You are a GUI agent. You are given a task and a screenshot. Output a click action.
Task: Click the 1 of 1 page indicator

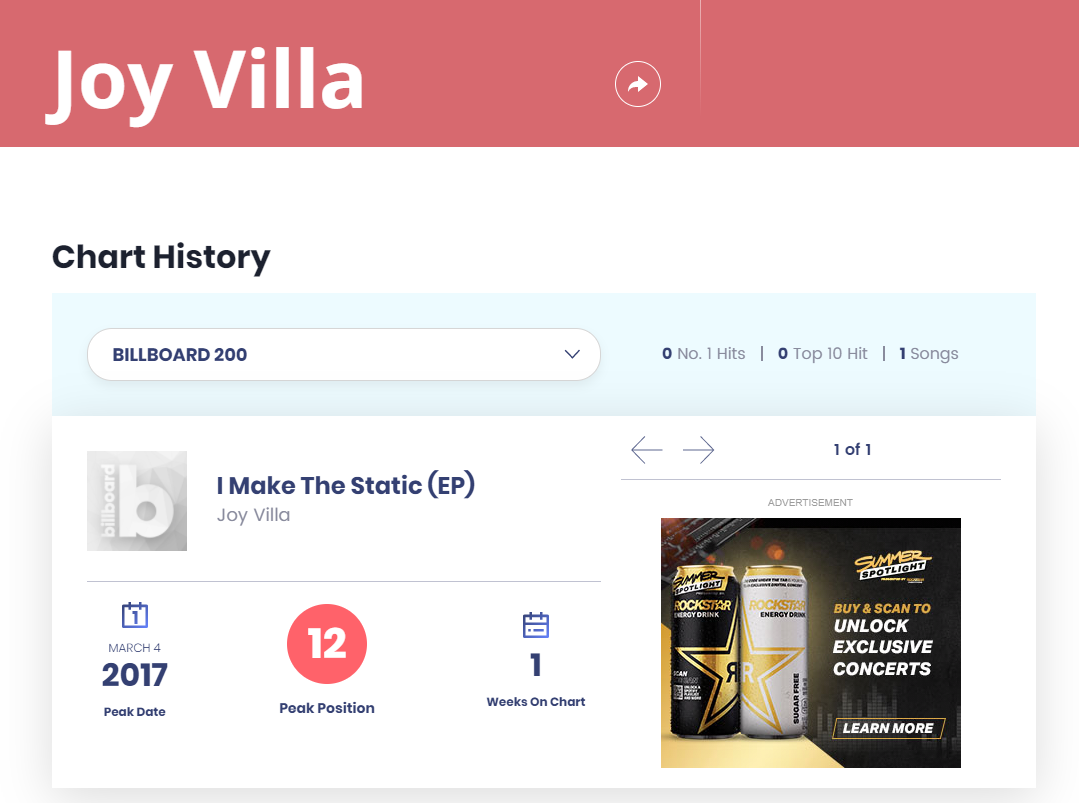coord(852,450)
